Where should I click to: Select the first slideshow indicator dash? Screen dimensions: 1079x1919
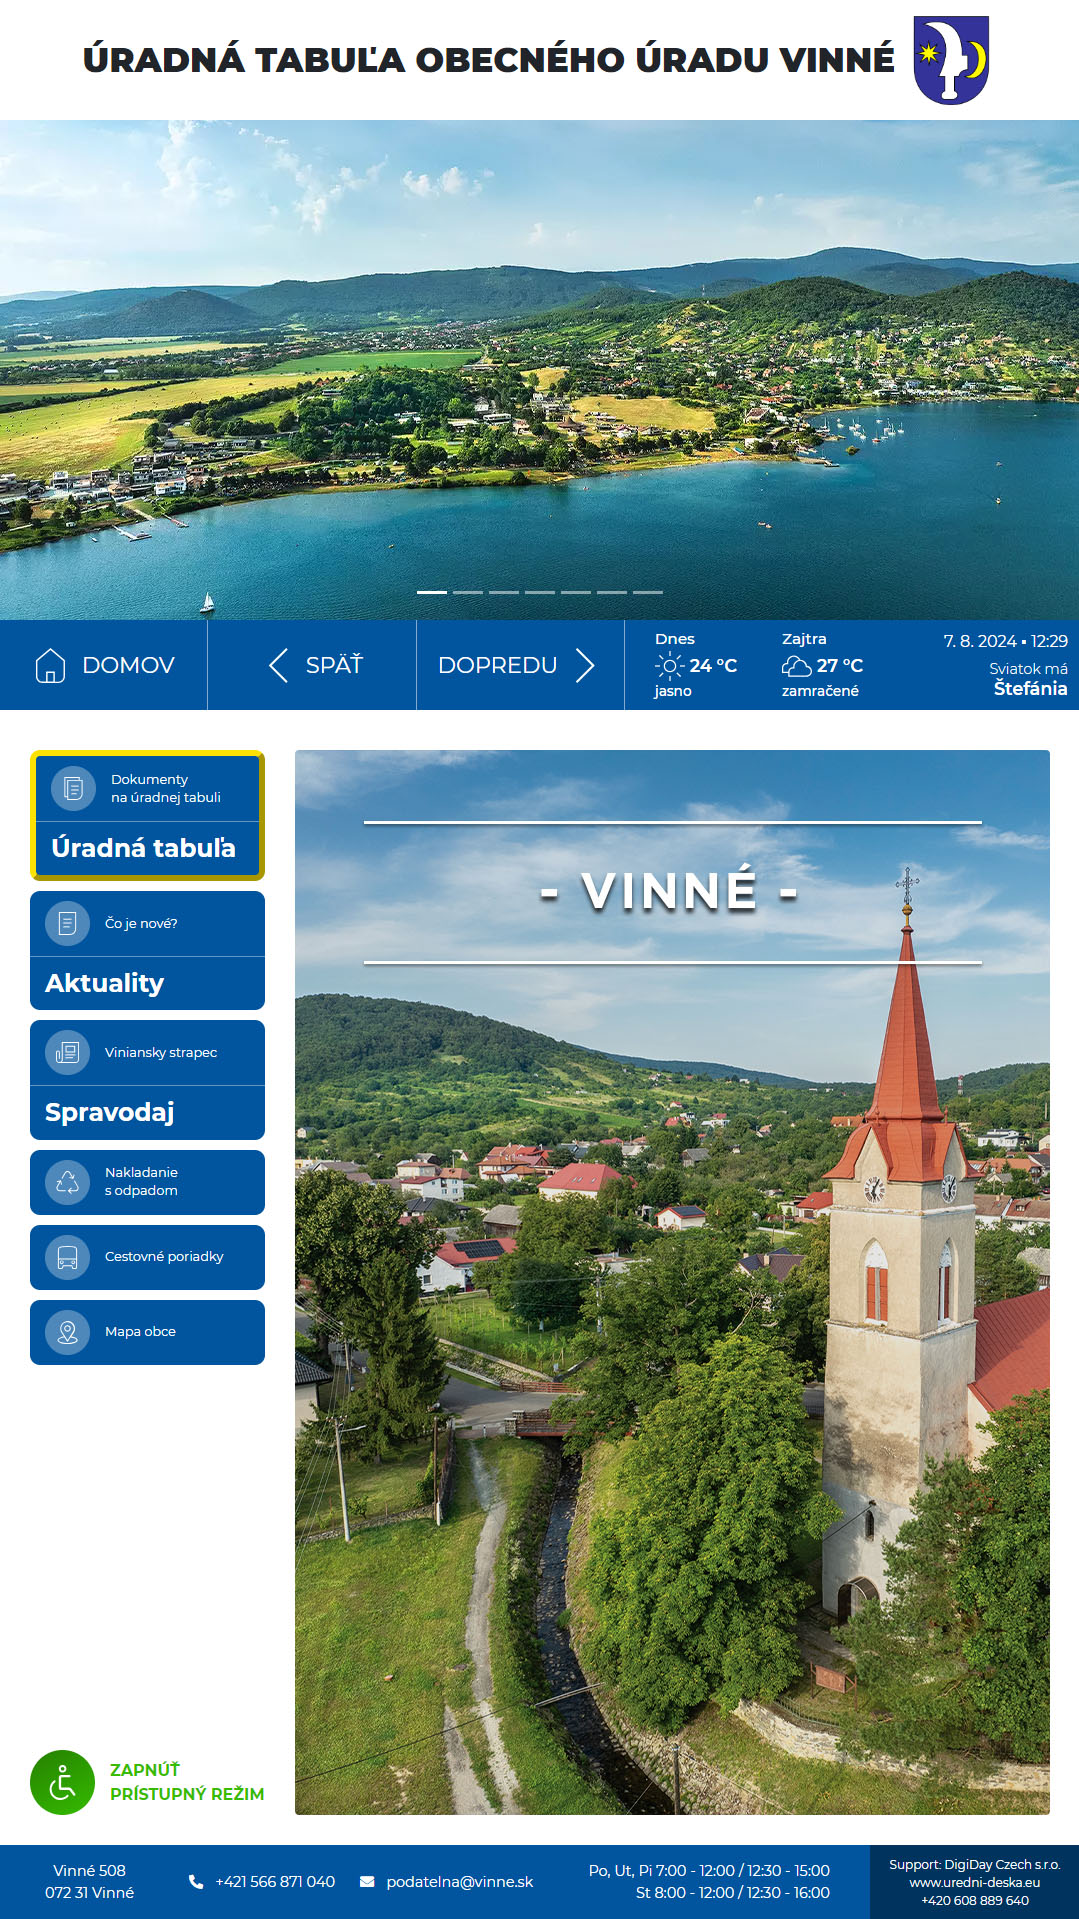point(432,592)
